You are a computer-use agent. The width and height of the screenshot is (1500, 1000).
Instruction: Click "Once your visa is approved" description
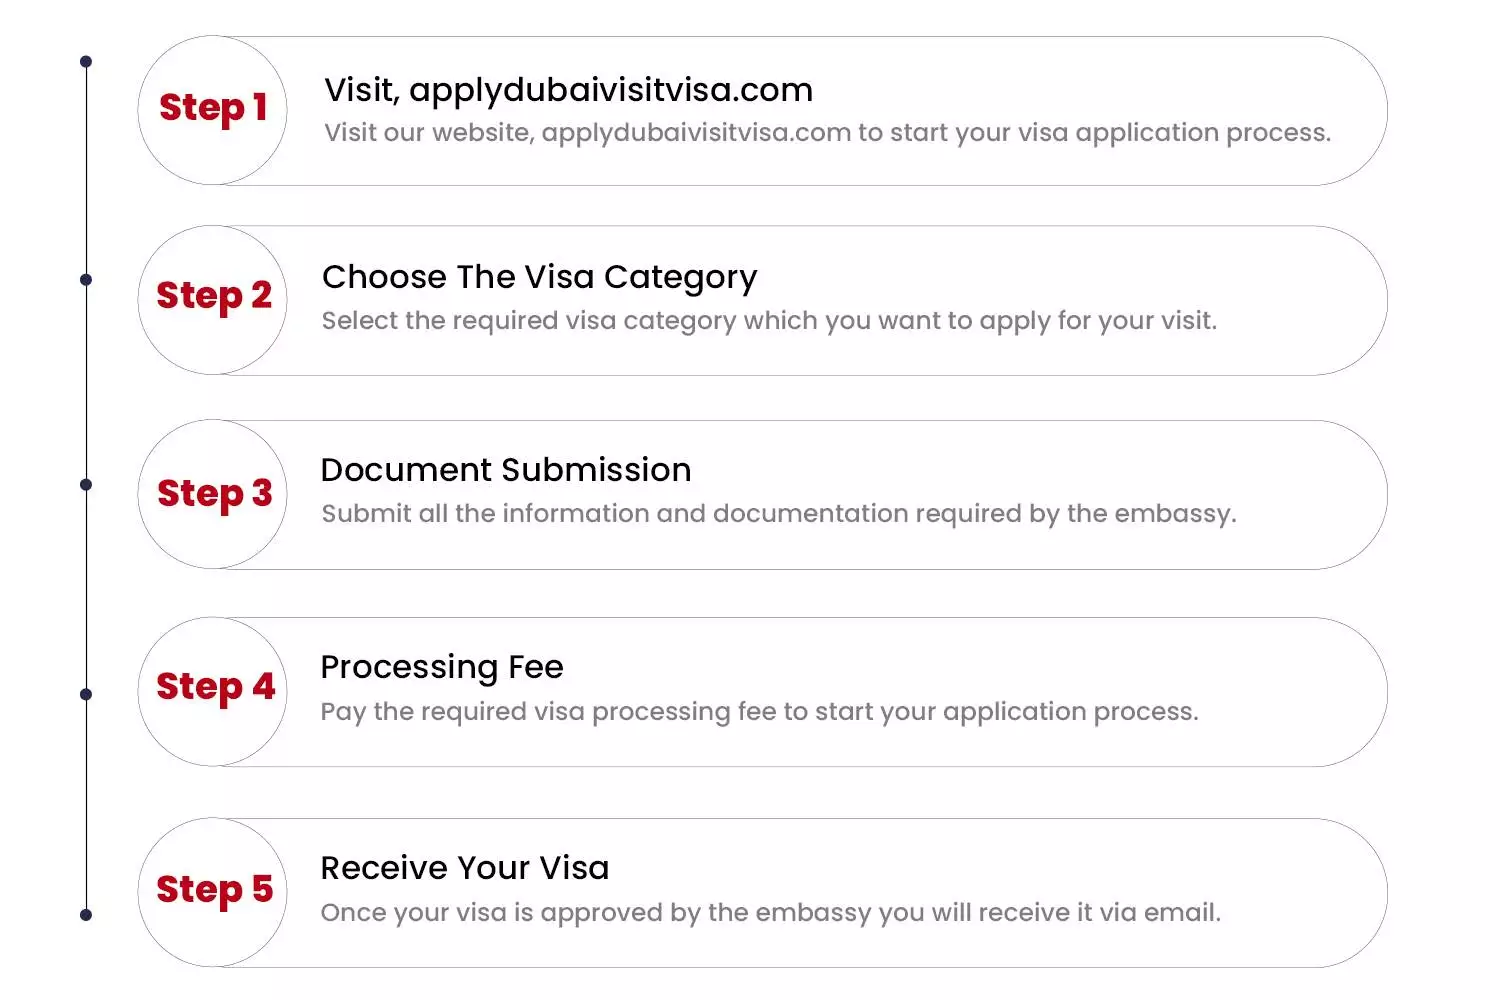[770, 913]
